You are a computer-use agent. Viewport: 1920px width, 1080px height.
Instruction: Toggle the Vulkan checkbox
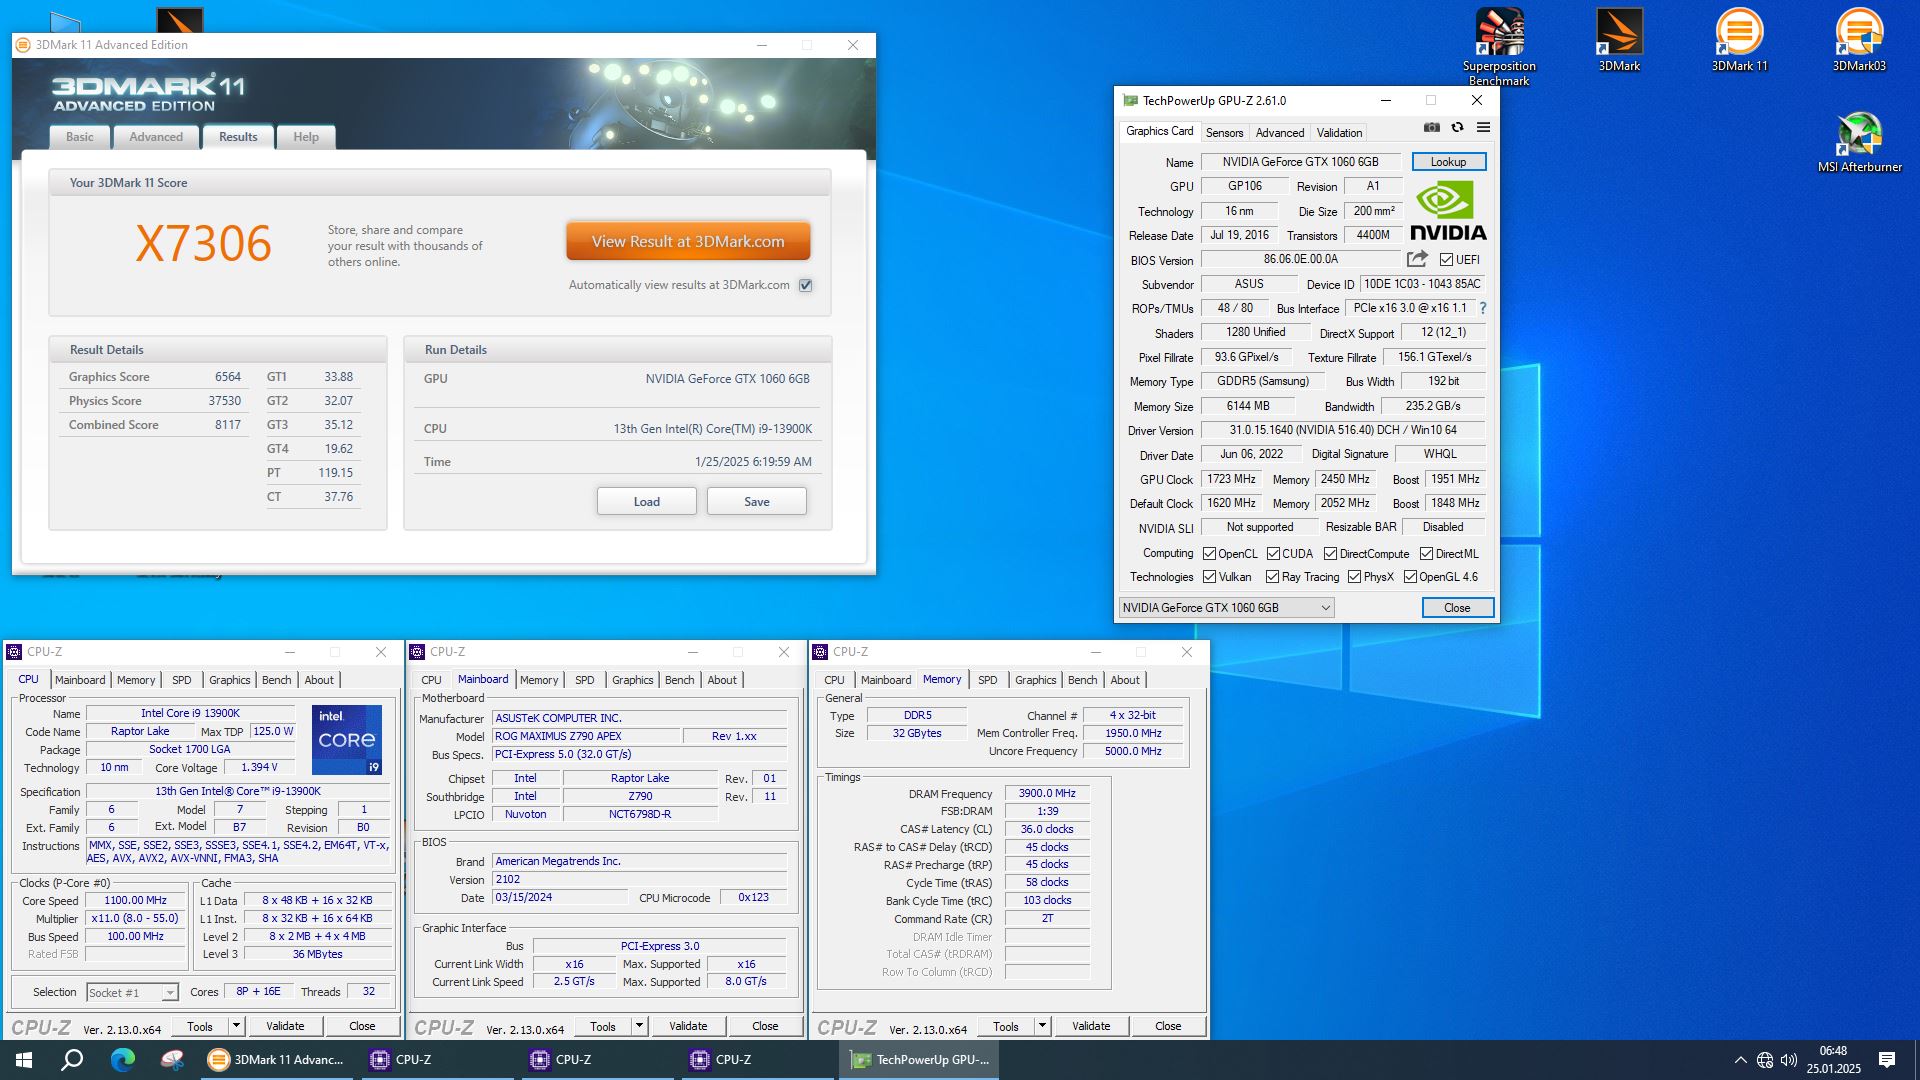pos(1209,577)
